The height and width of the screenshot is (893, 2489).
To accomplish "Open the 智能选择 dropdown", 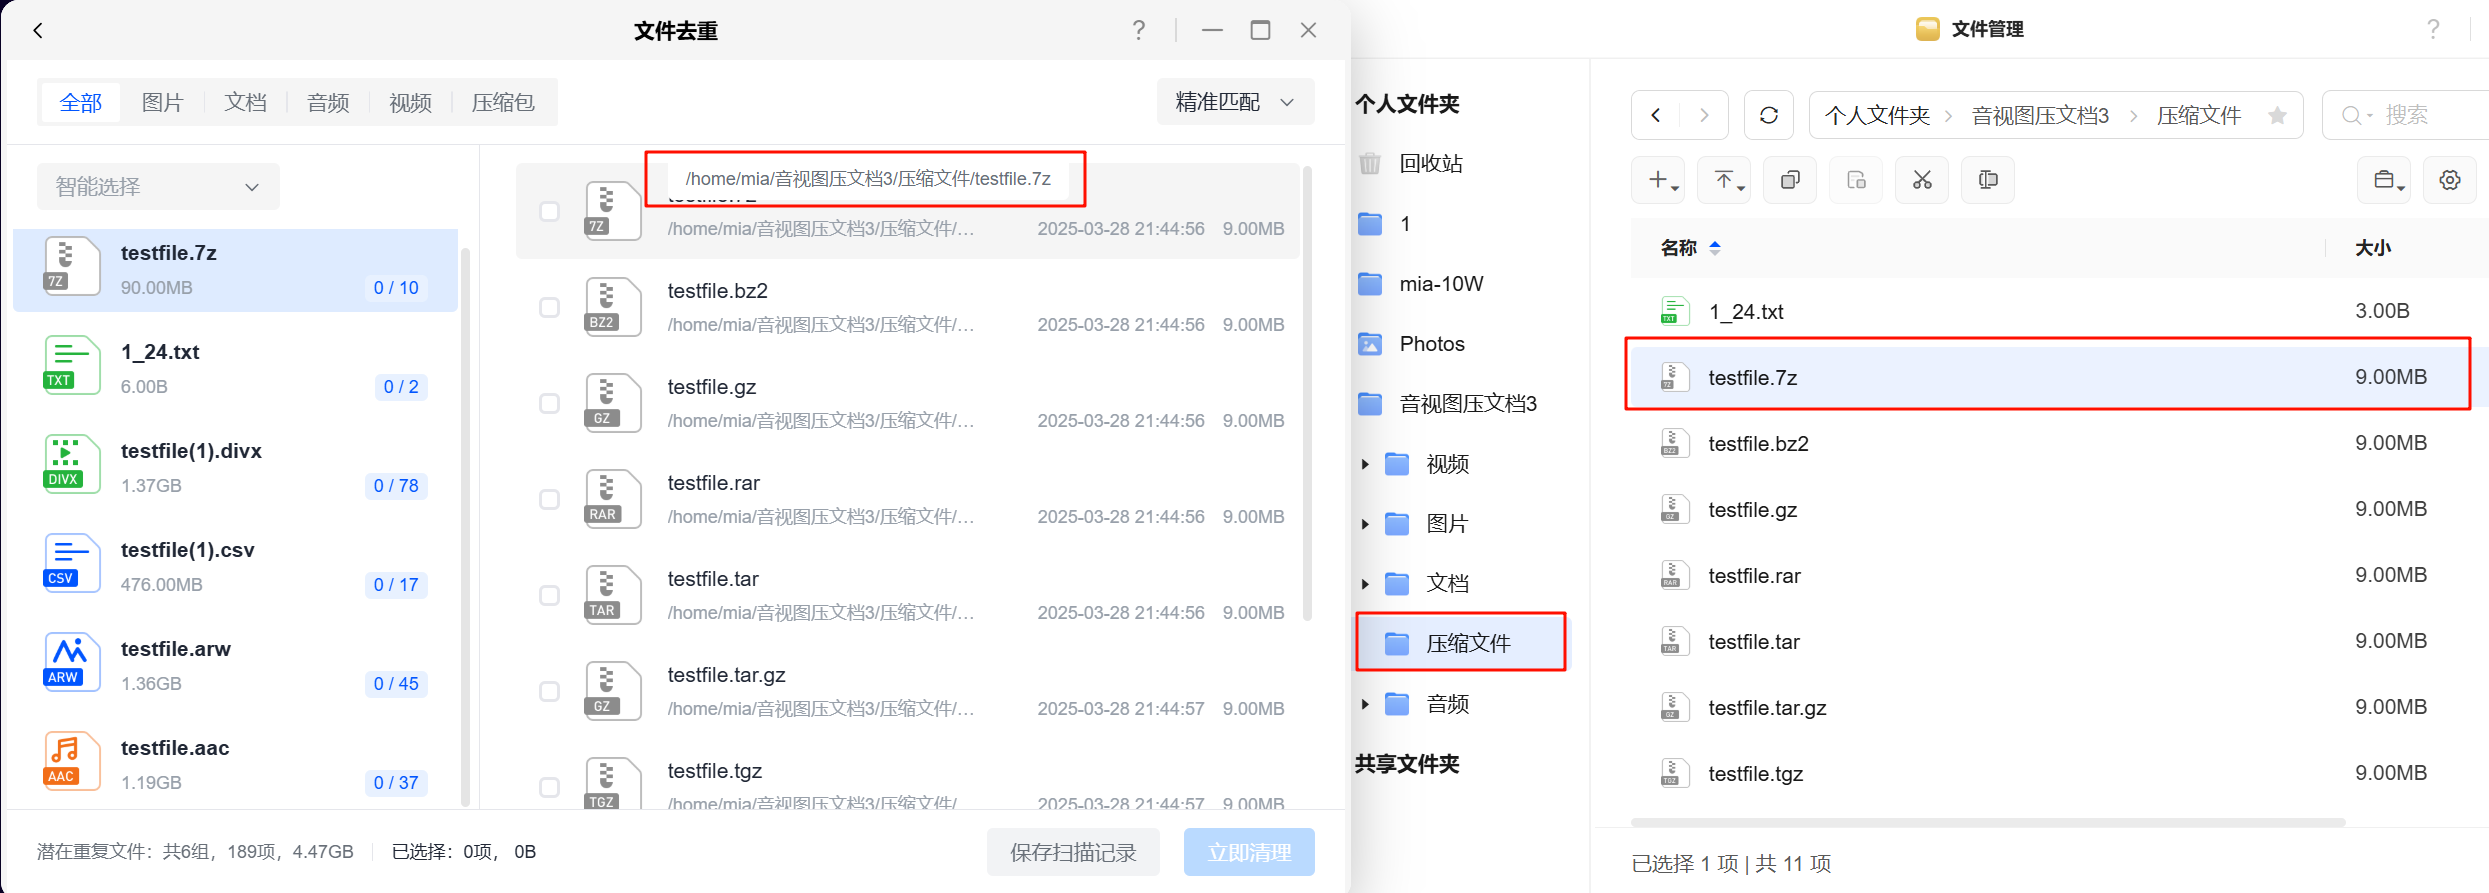I will pos(157,187).
